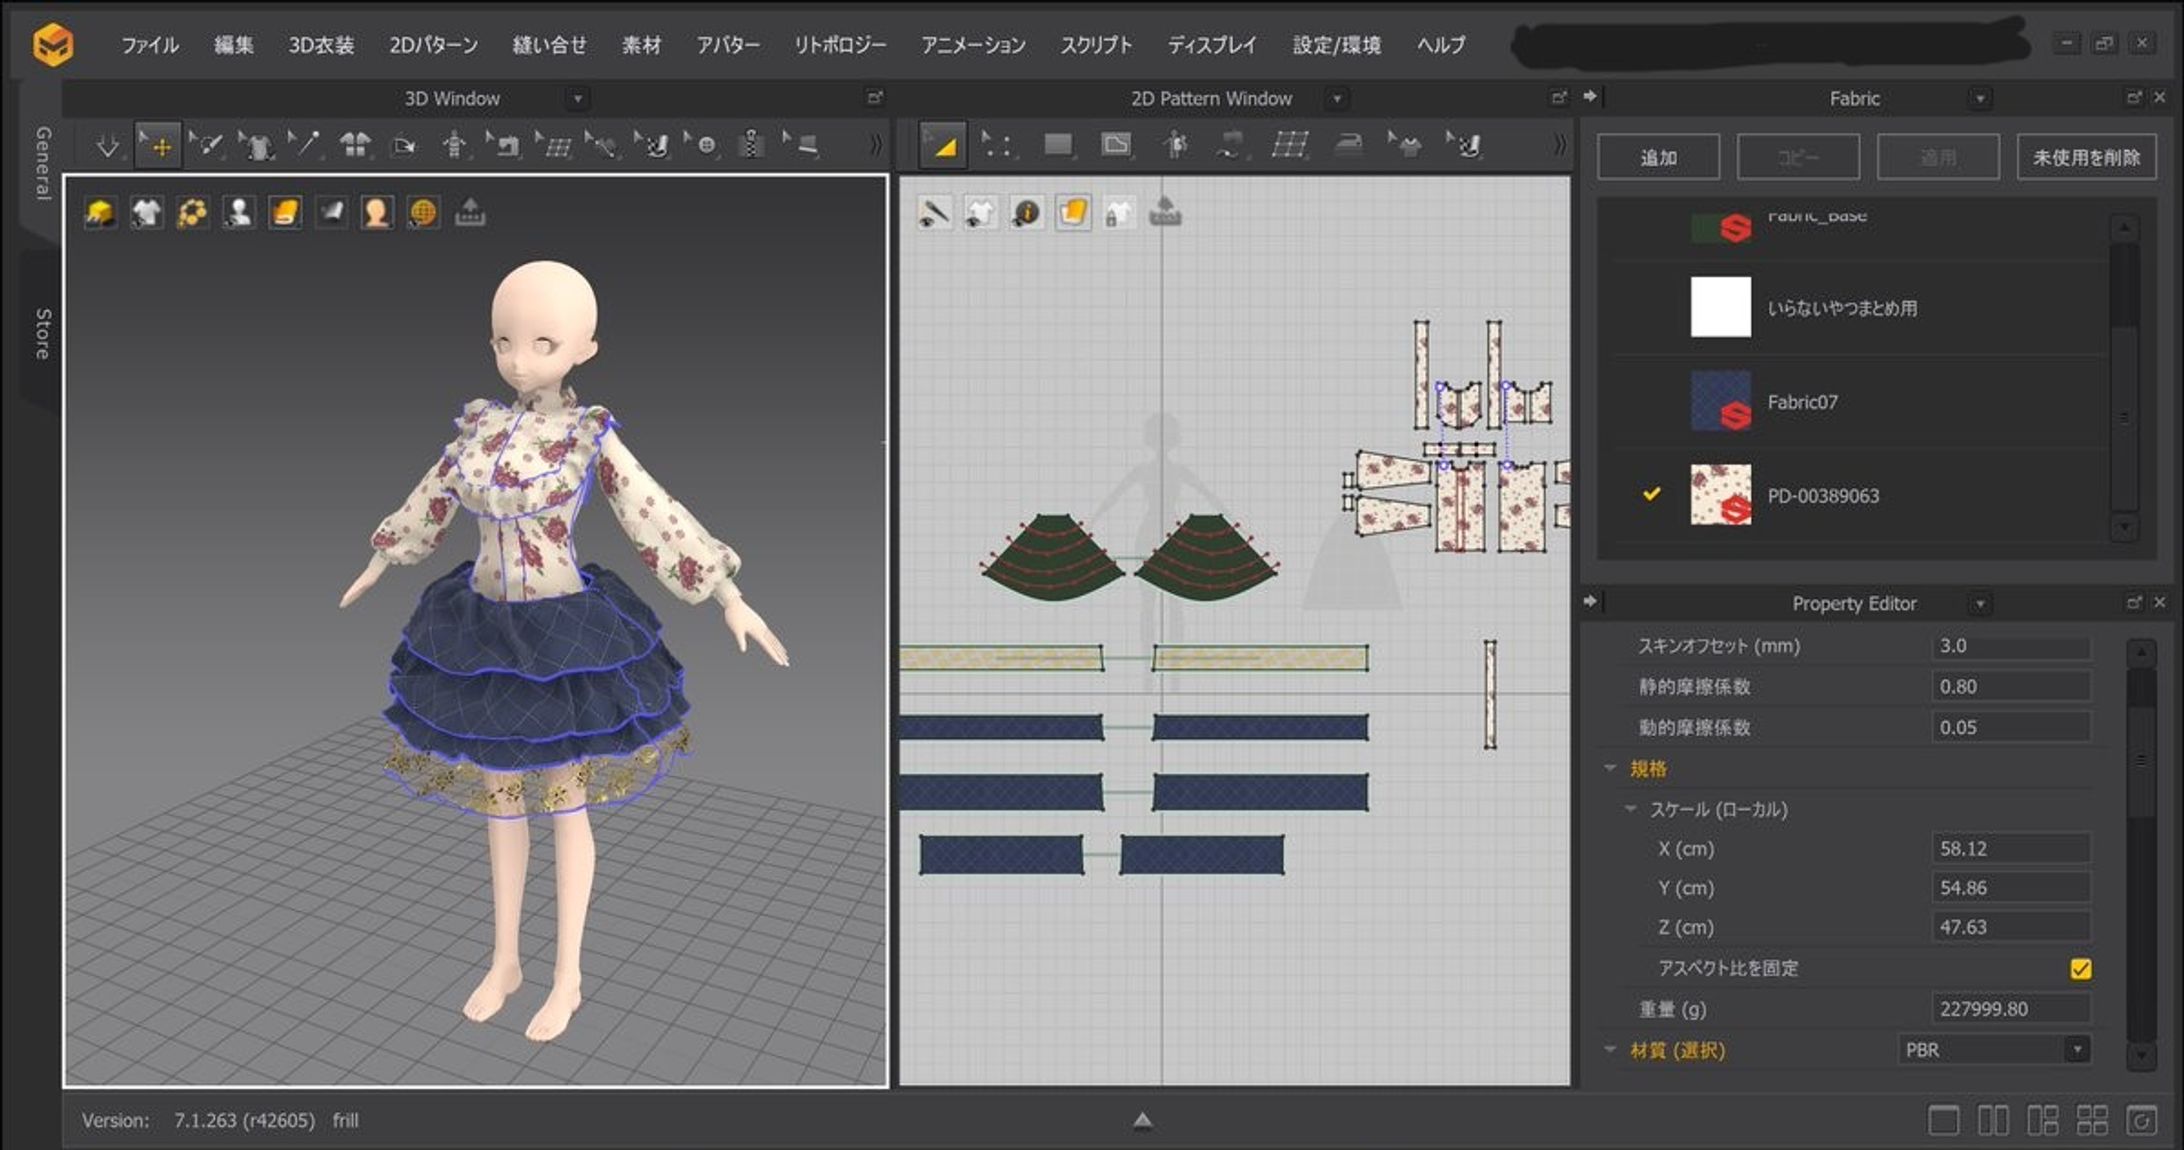Toggle the orange globe icon in 3D view

coord(423,213)
